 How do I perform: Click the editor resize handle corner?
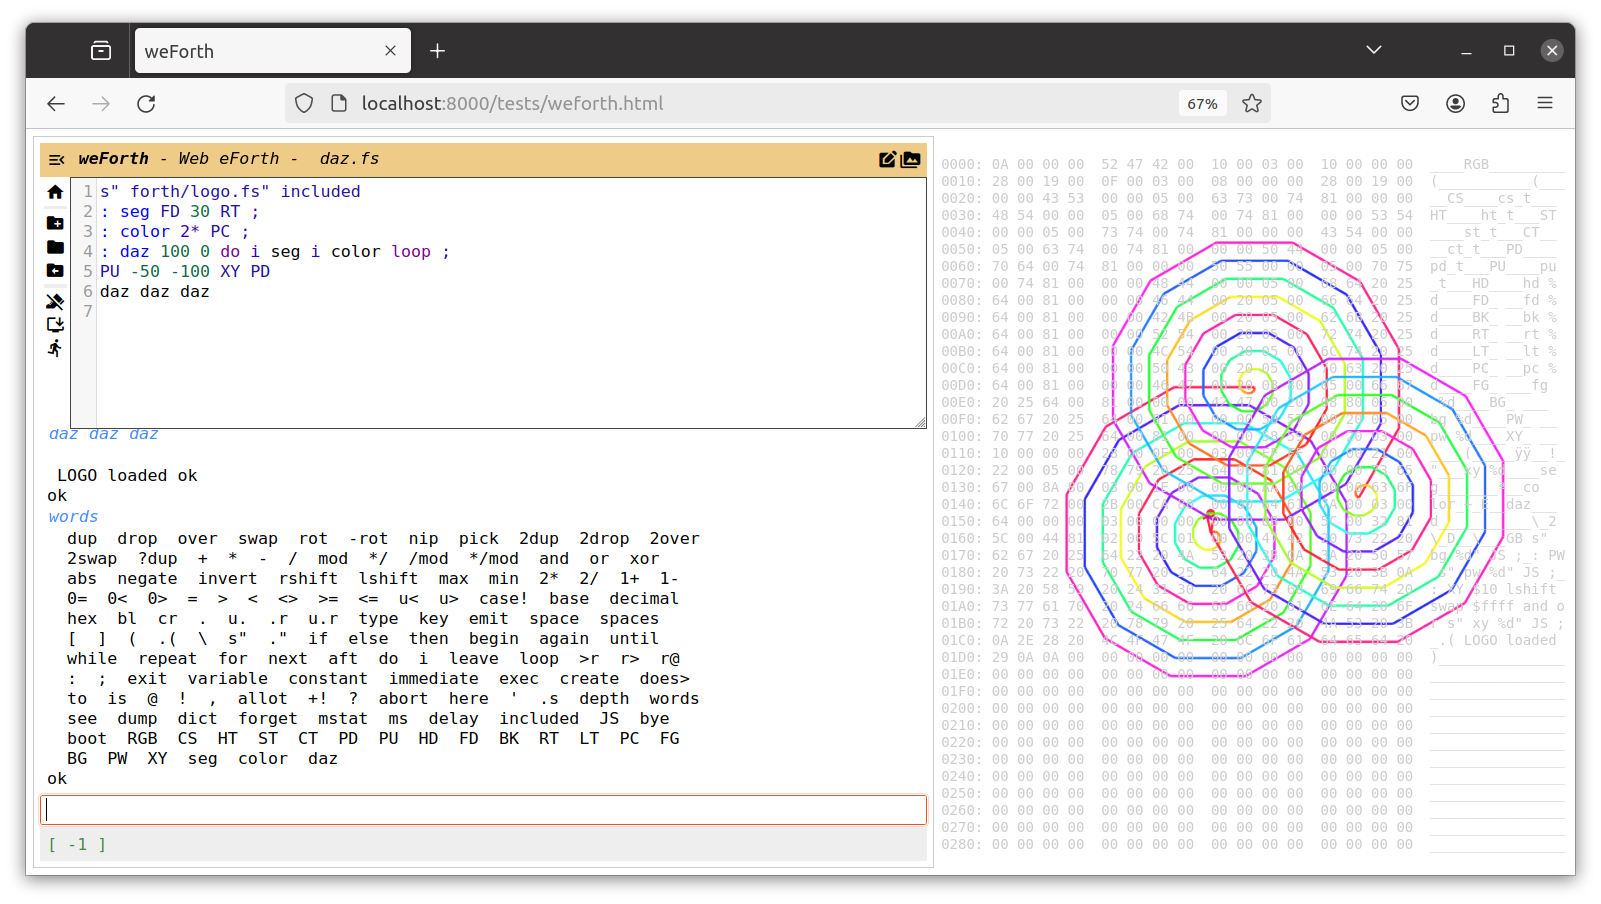pos(920,423)
